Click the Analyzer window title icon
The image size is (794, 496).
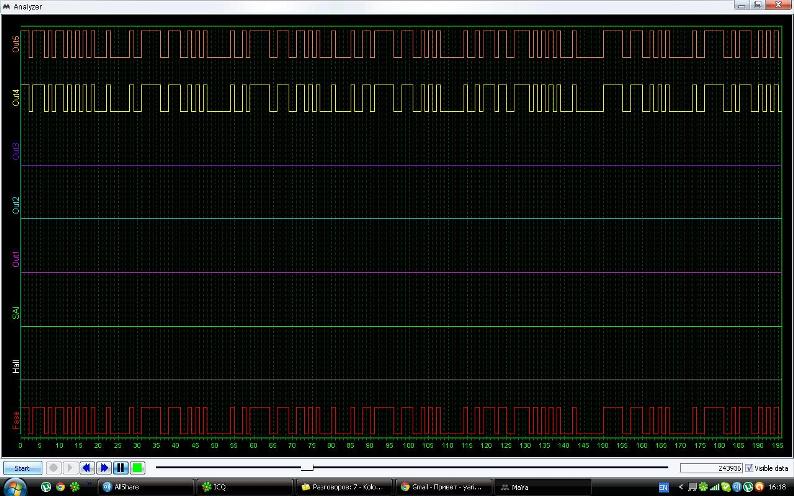[6, 6]
